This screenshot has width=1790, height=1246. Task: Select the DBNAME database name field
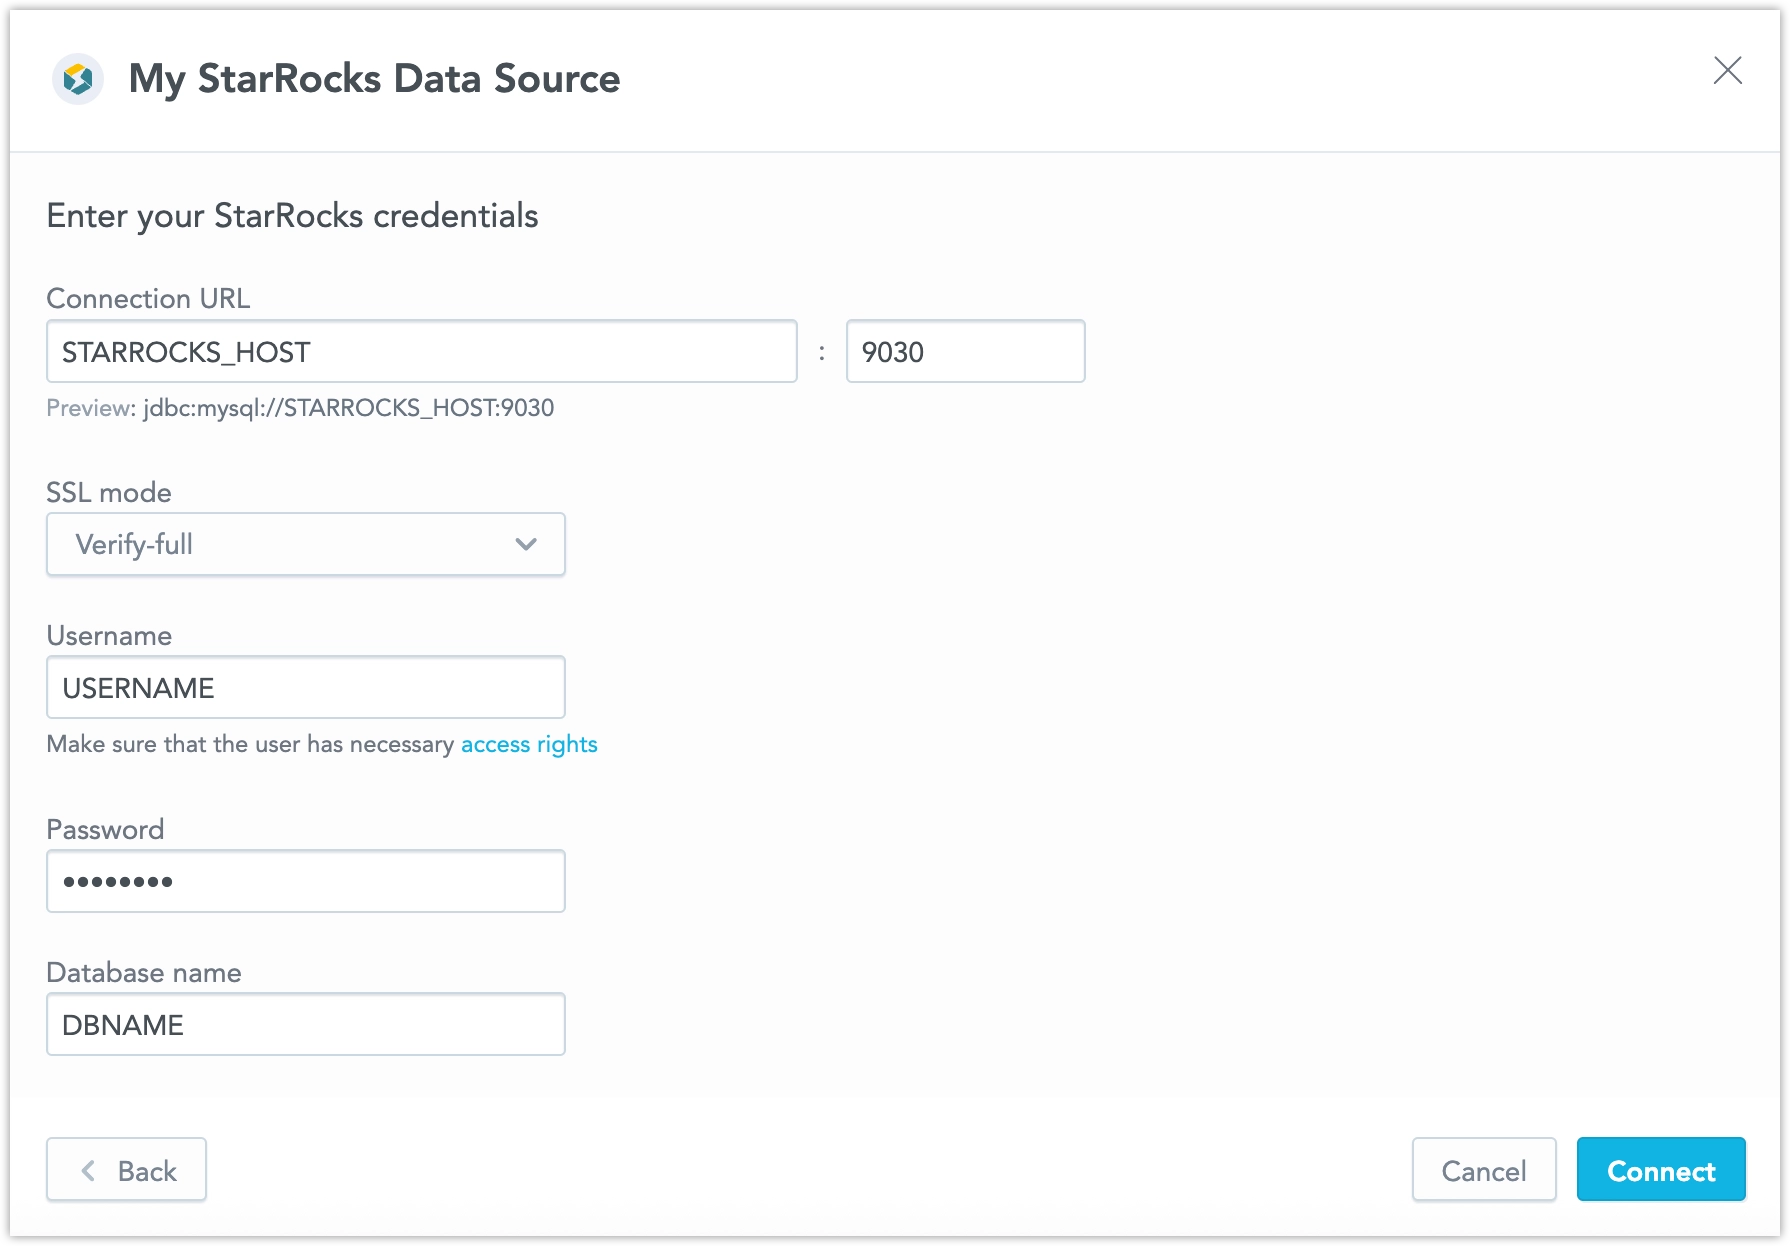tap(305, 1024)
